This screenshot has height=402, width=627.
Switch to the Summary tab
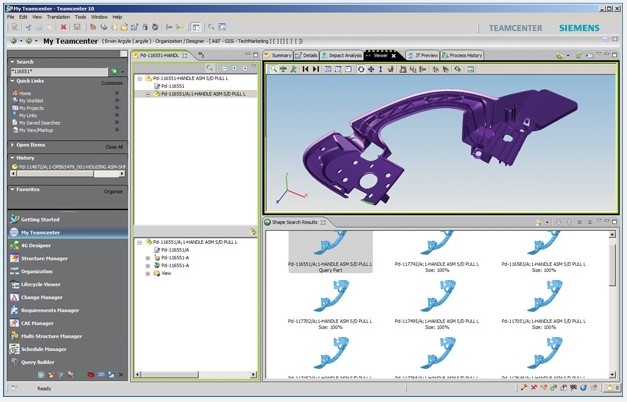278,56
